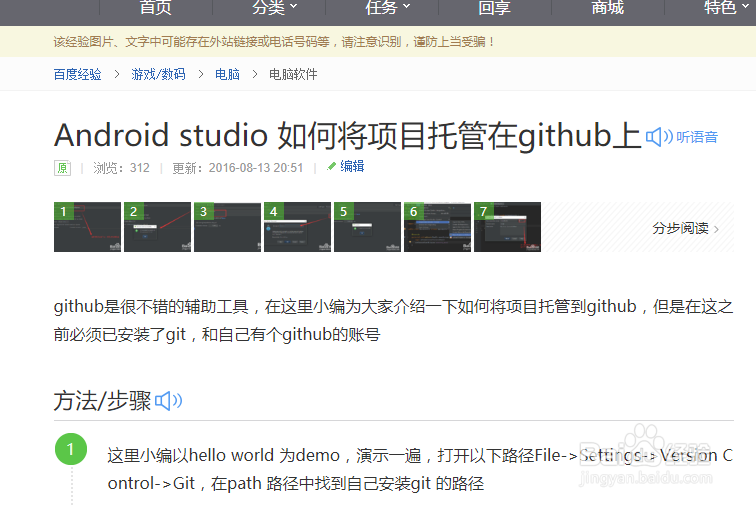Play audio via 方法/步骤 speaker icon

point(168,401)
